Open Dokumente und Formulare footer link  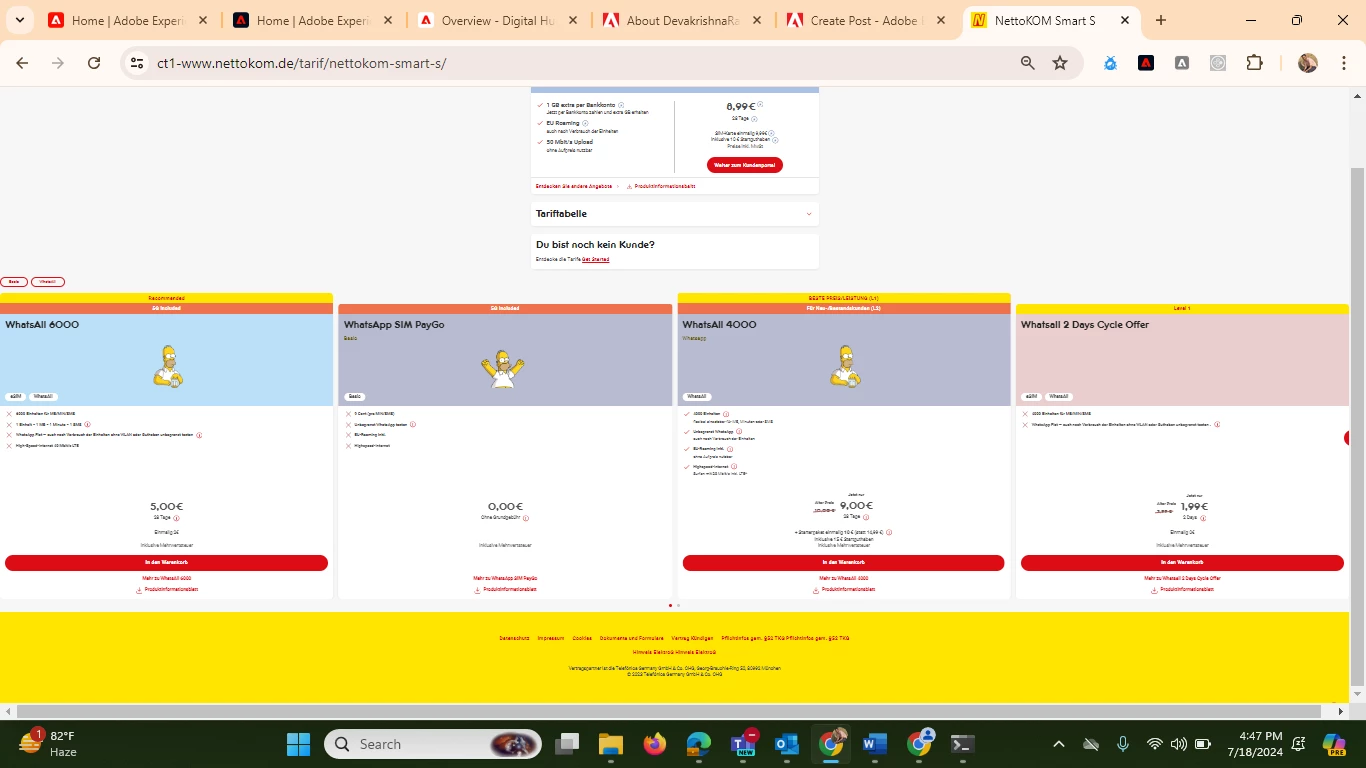[x=632, y=638]
